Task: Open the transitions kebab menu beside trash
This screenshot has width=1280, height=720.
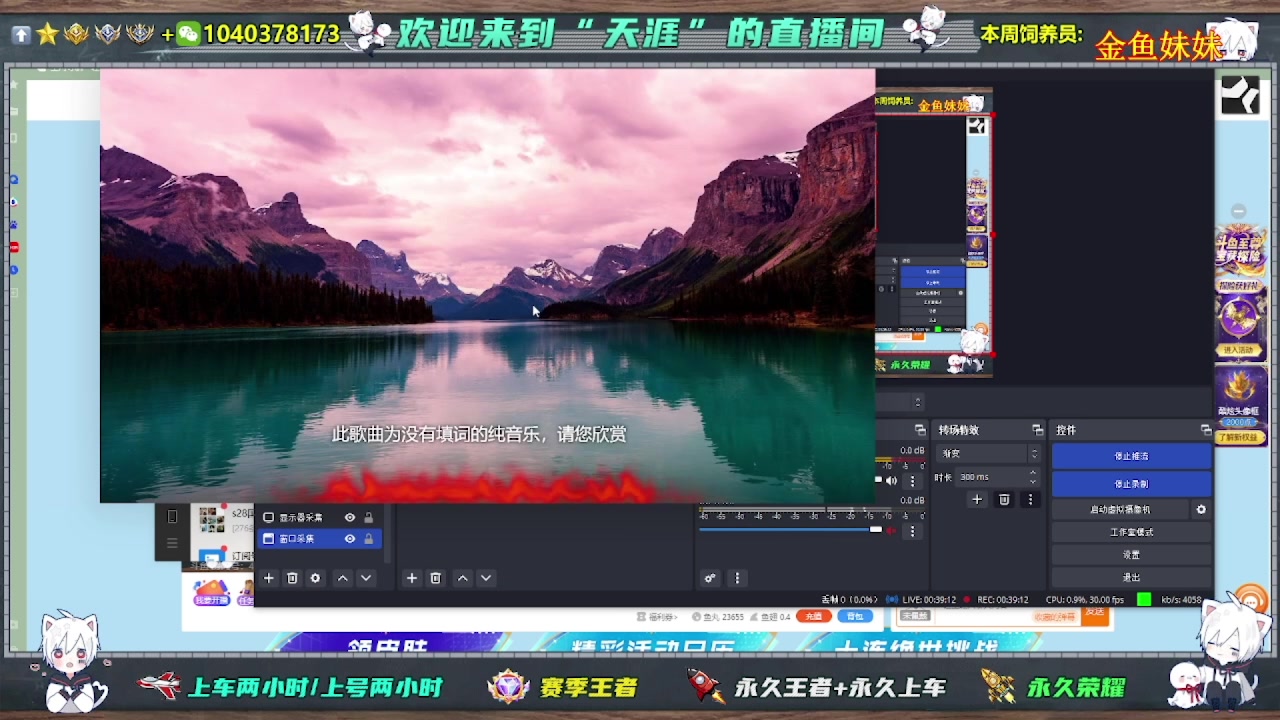Action: tap(1030, 500)
